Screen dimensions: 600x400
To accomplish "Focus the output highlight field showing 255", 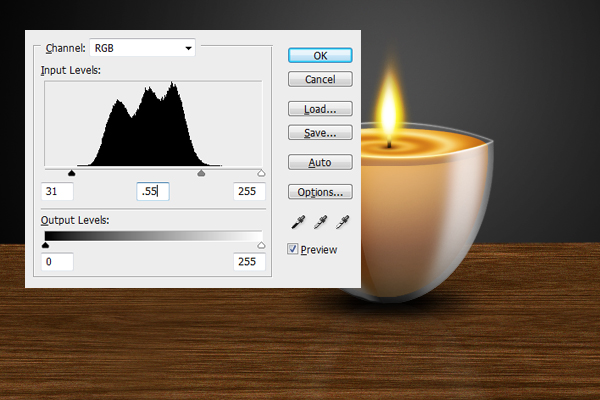I will 249,262.
